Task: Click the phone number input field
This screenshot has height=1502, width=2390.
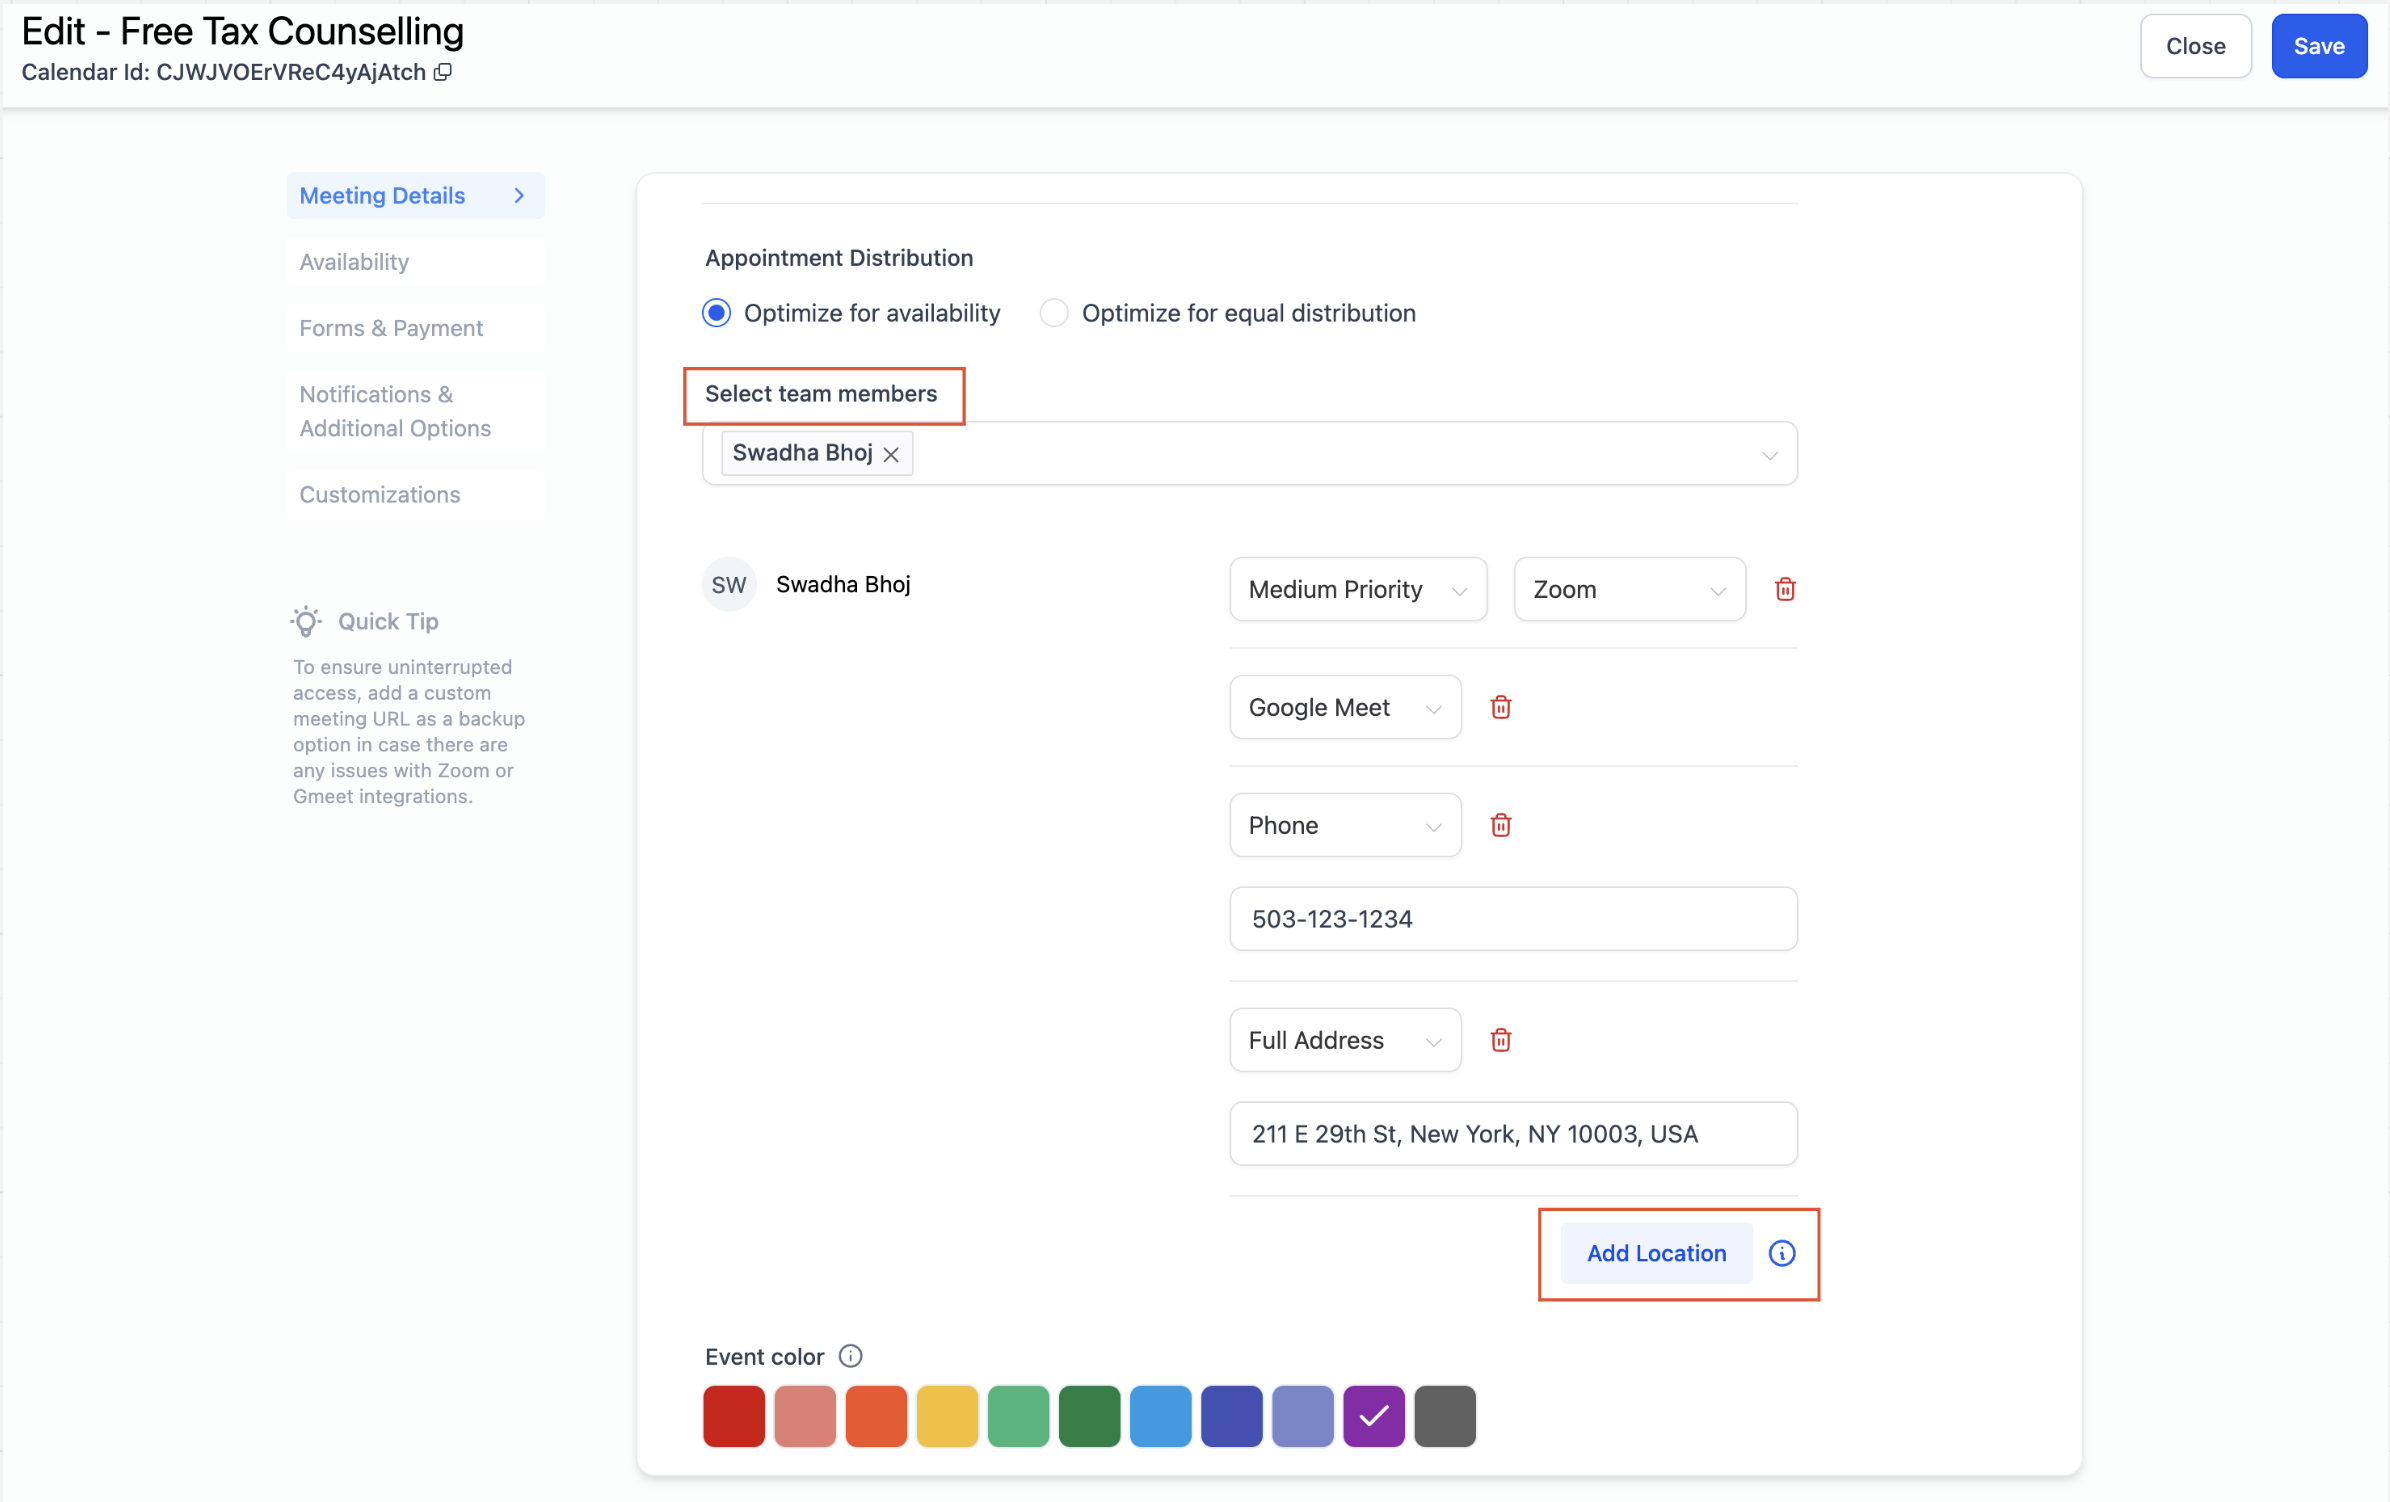Action: tap(1512, 919)
